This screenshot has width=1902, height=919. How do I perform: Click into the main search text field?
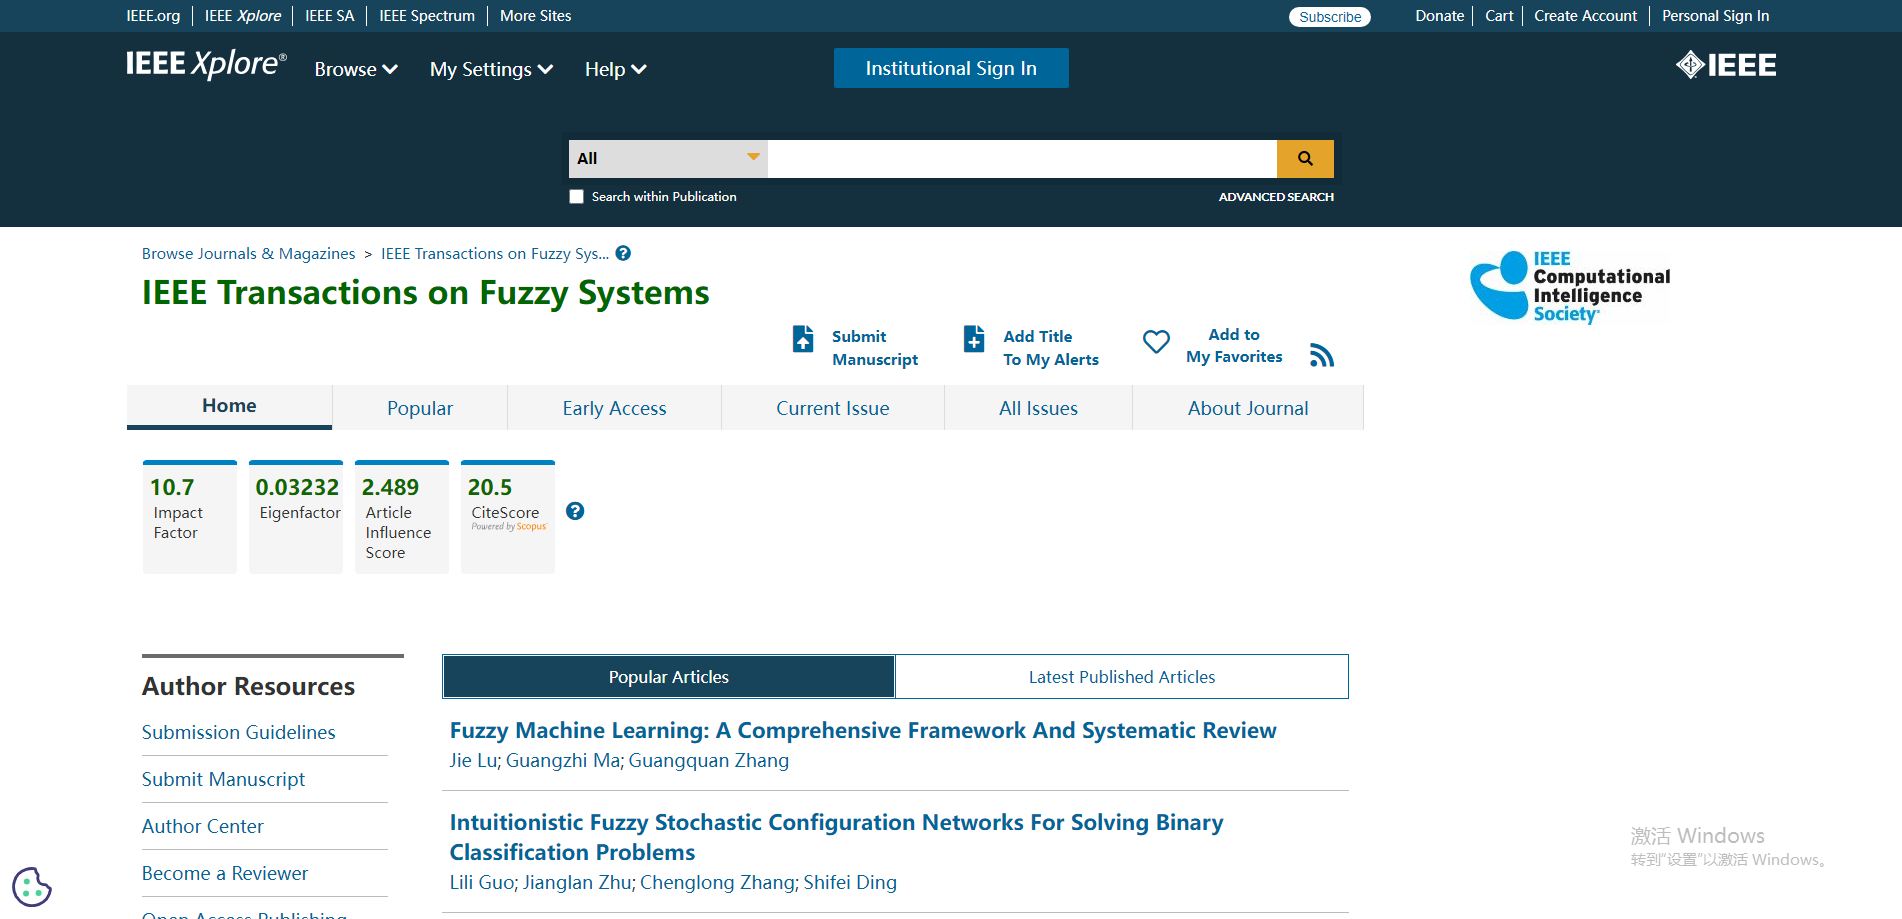(1021, 158)
